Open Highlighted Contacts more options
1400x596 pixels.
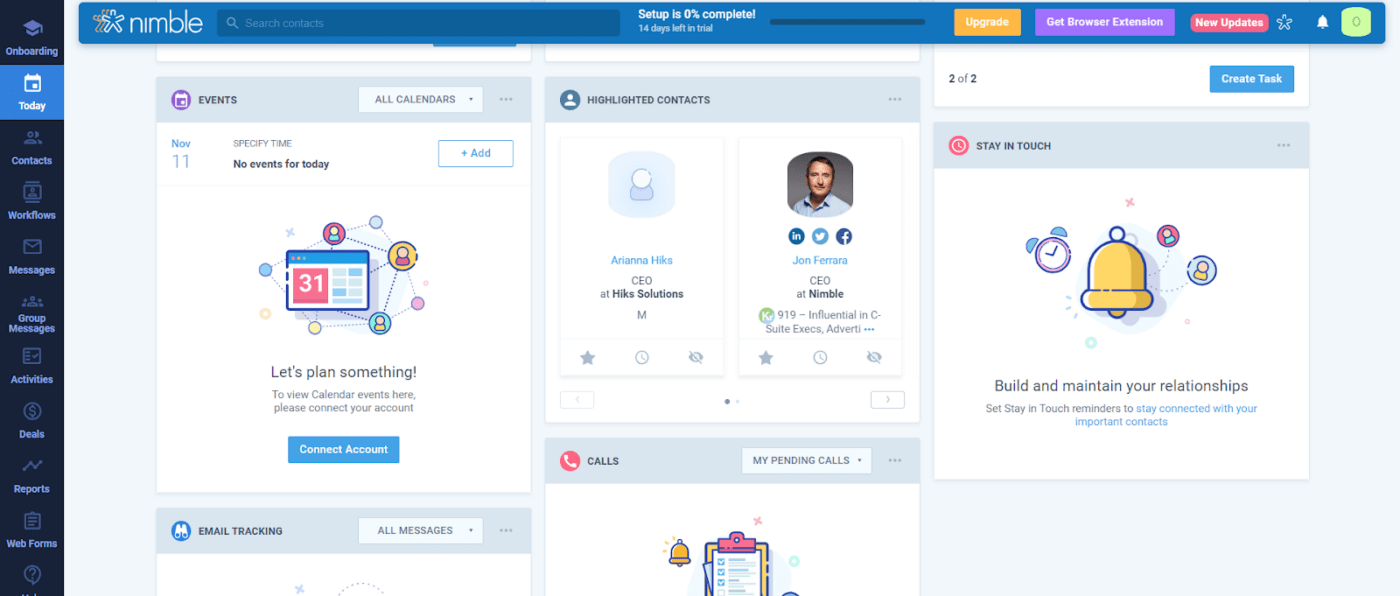(895, 100)
